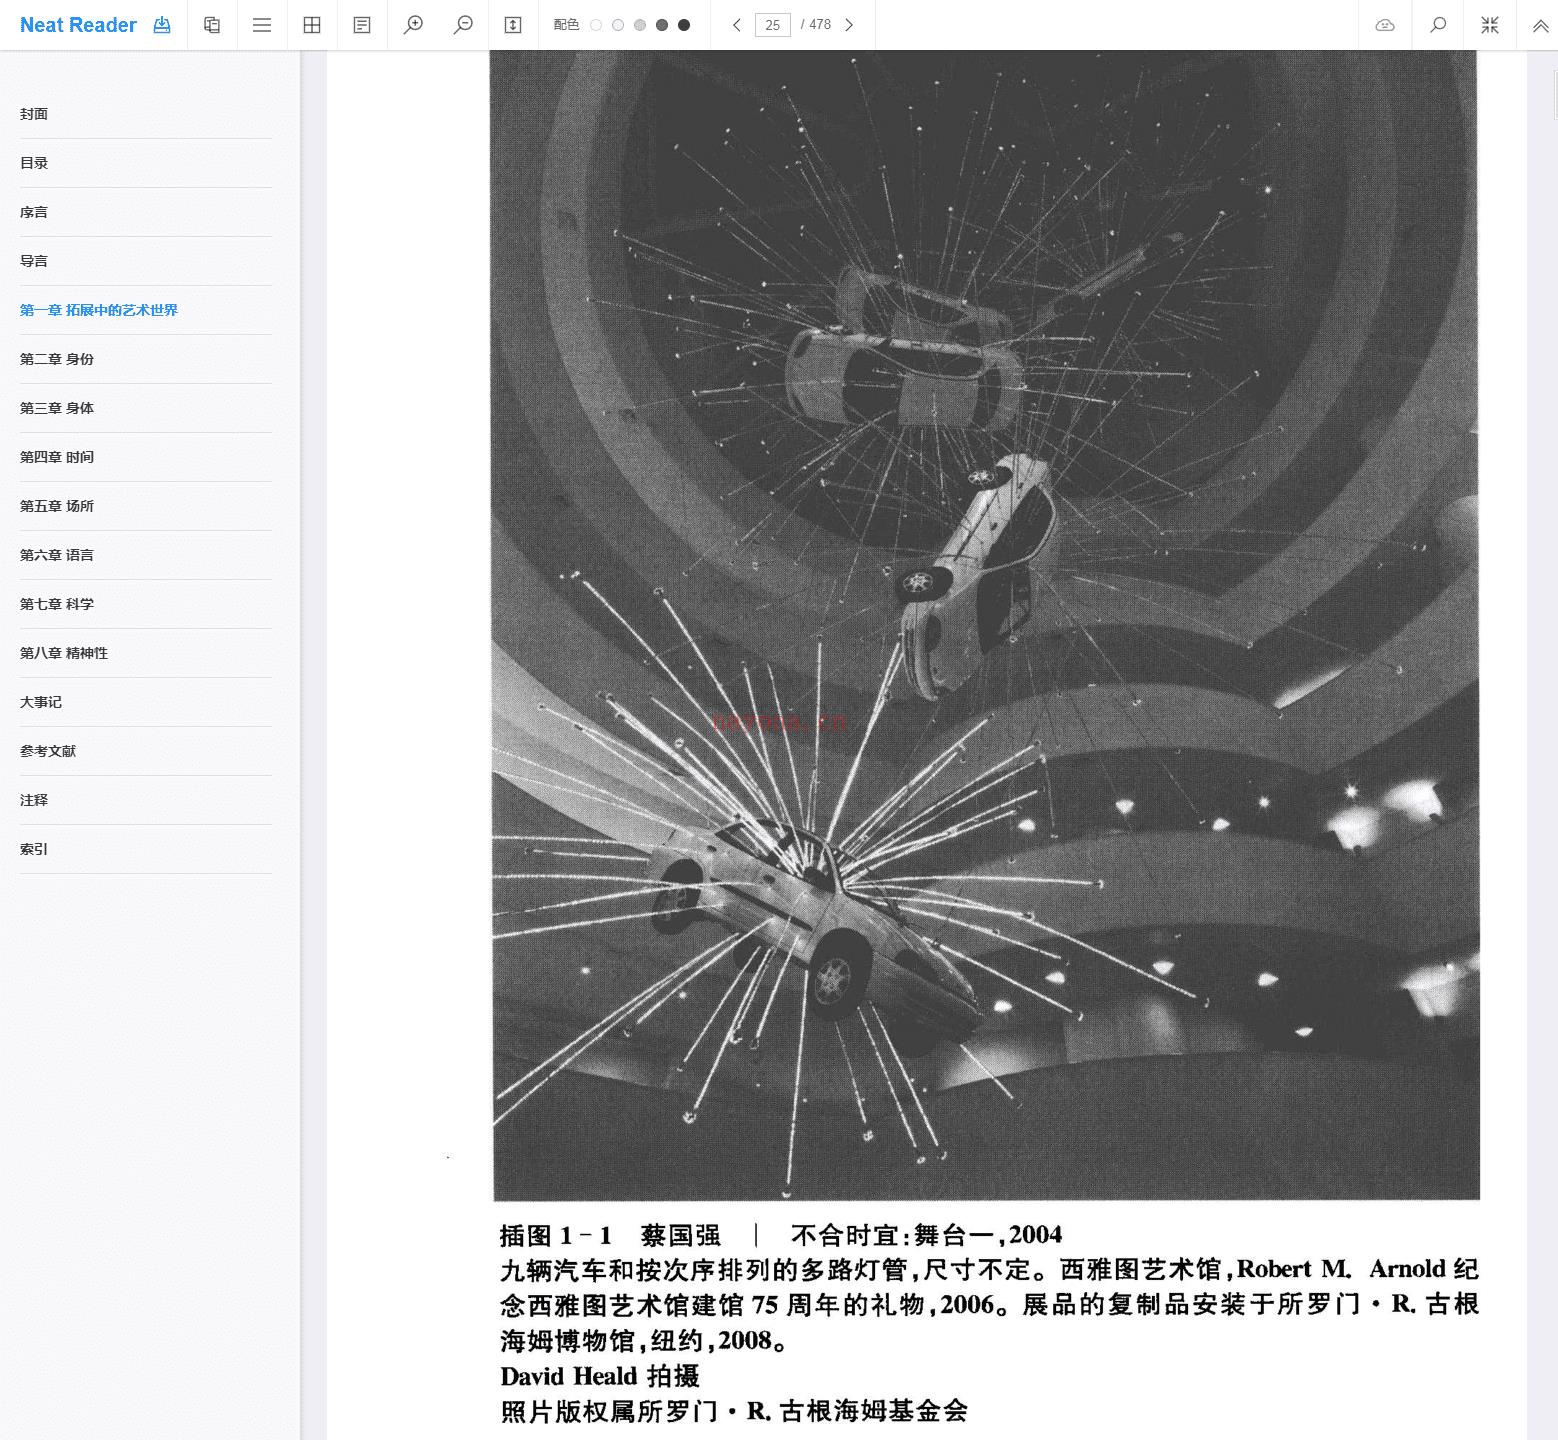The height and width of the screenshot is (1440, 1558).
Task: Click the total pages text / 478
Action: (816, 25)
